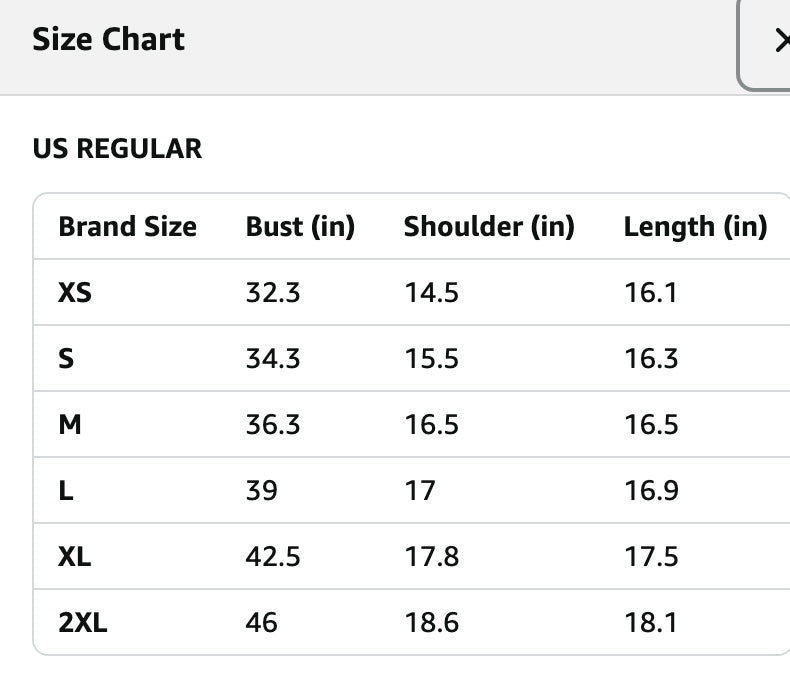Select the US REGULAR heading
The height and width of the screenshot is (695, 790).
[x=117, y=149]
